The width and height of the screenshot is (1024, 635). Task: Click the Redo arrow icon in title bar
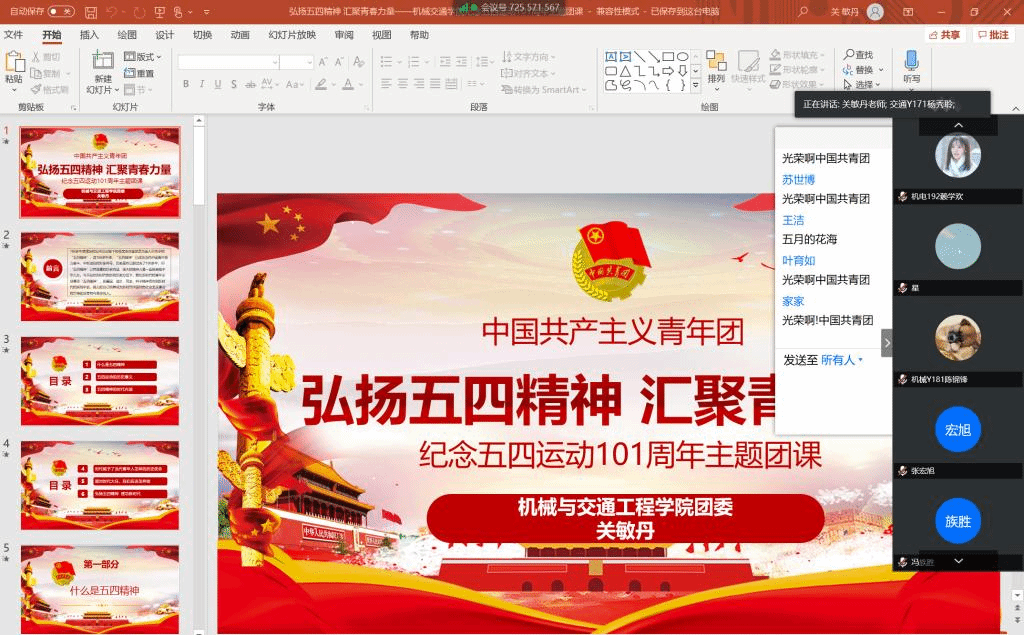pyautogui.click(x=139, y=12)
